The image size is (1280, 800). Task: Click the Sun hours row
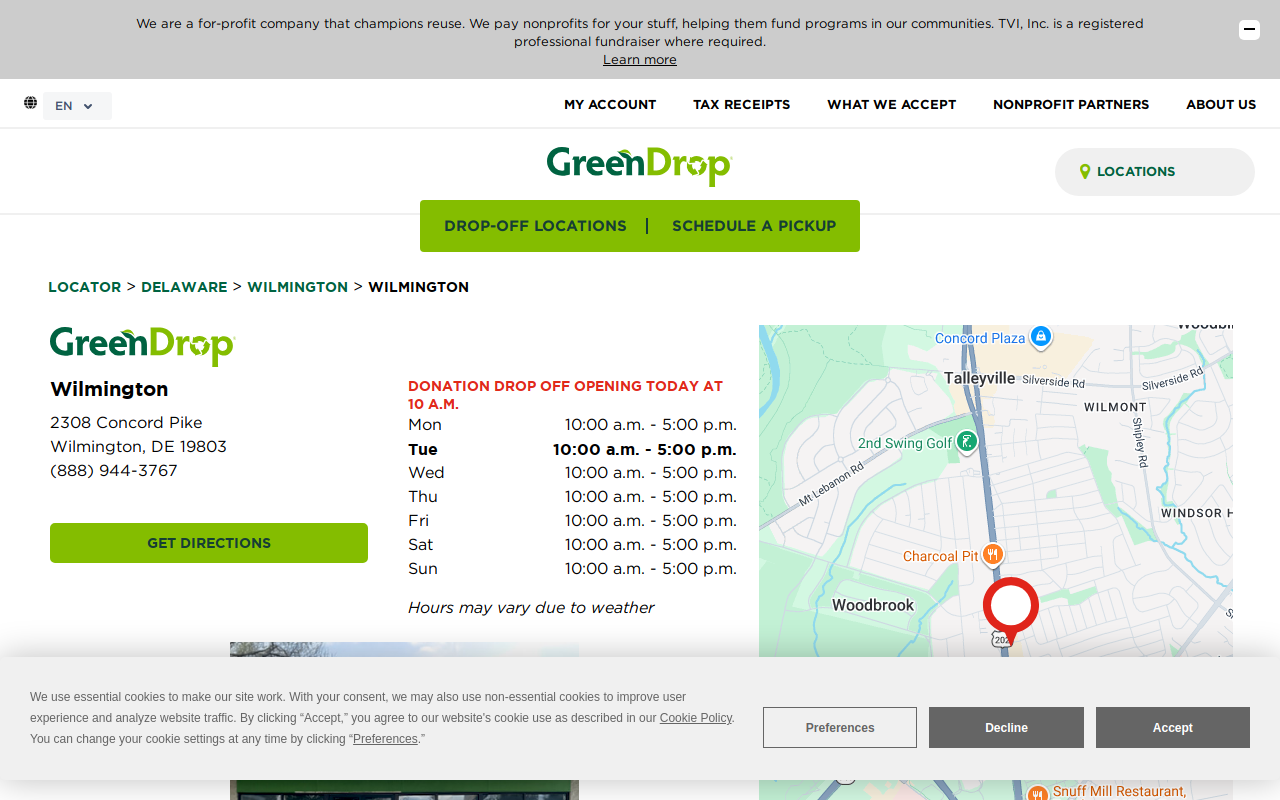(572, 569)
